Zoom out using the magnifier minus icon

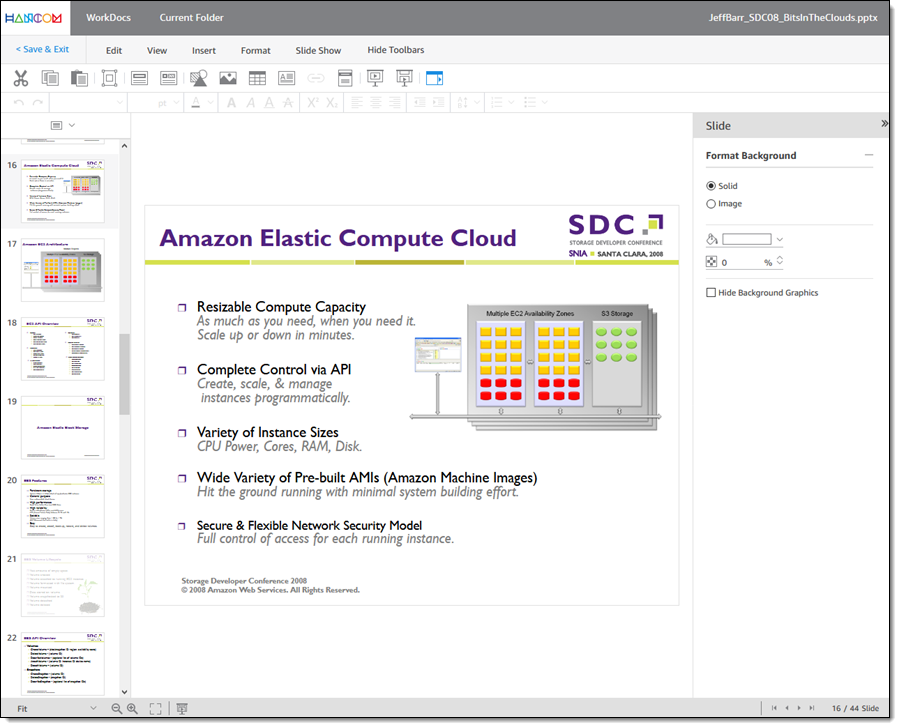click(x=116, y=709)
